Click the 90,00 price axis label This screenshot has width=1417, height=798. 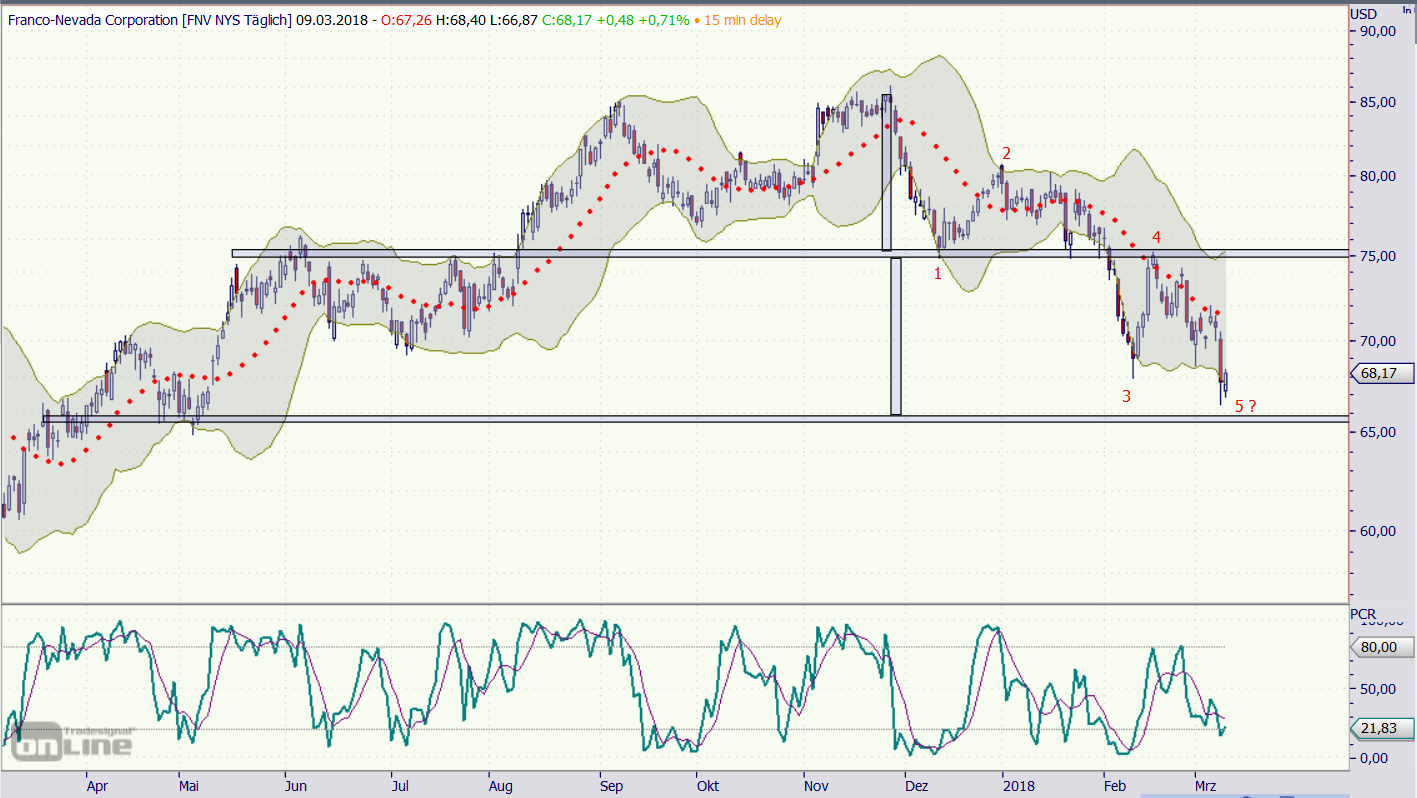(x=1376, y=31)
